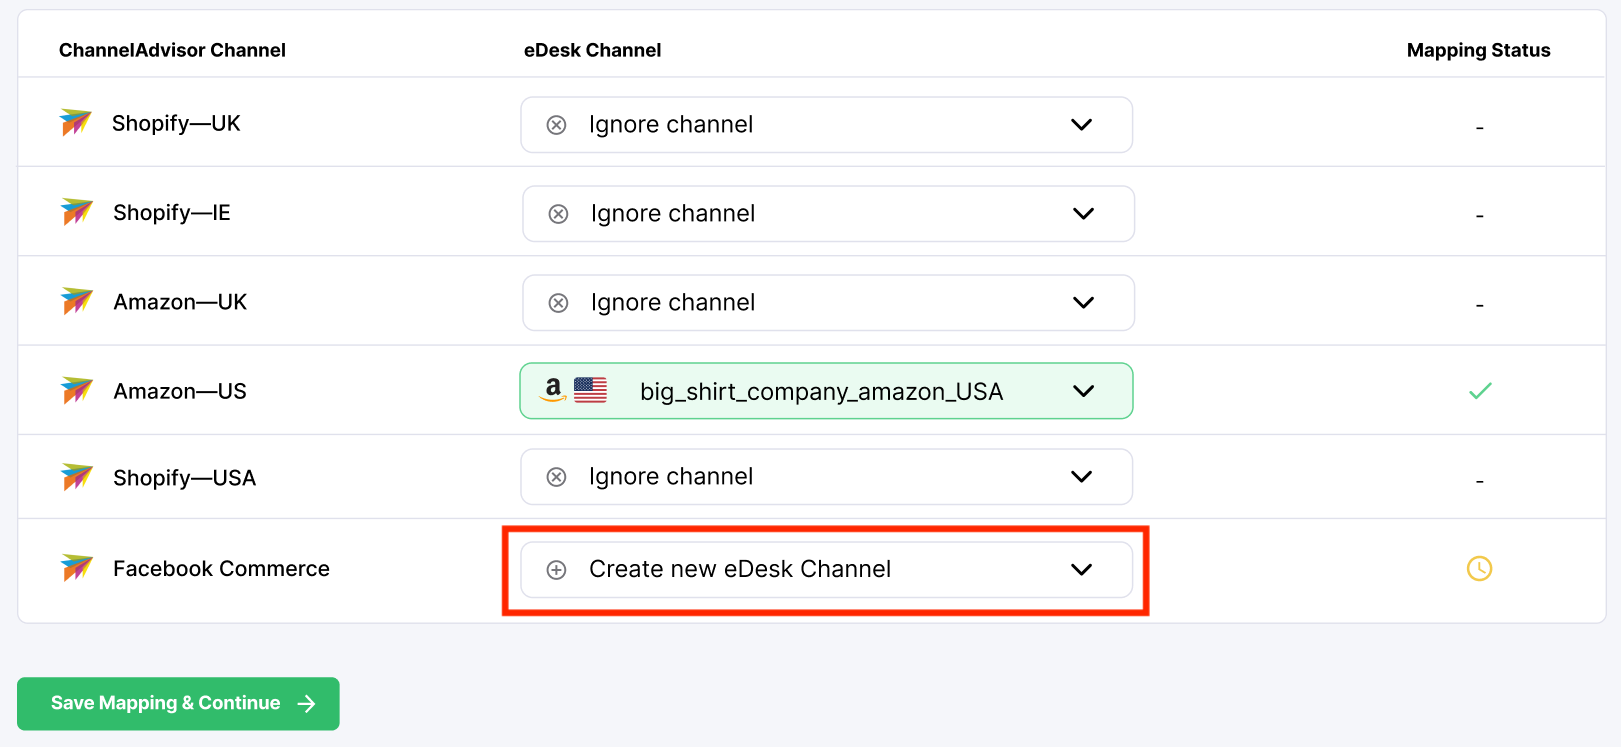The image size is (1621, 747).
Task: Open the Create new eDesk Channel dropdown
Action: click(x=827, y=570)
